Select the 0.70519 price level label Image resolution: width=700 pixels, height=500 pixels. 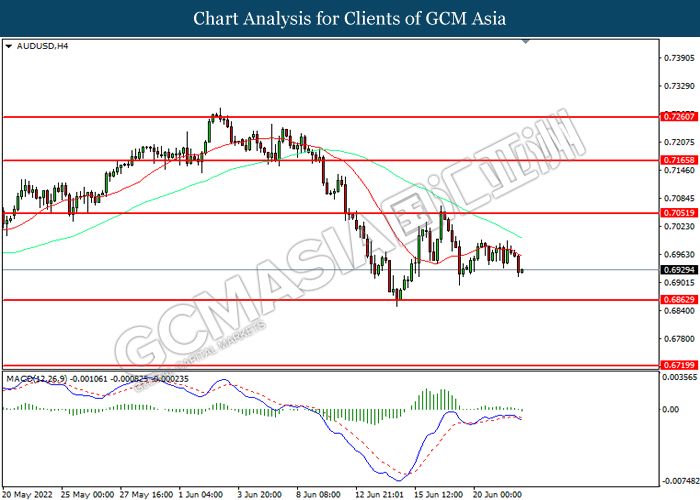point(679,212)
